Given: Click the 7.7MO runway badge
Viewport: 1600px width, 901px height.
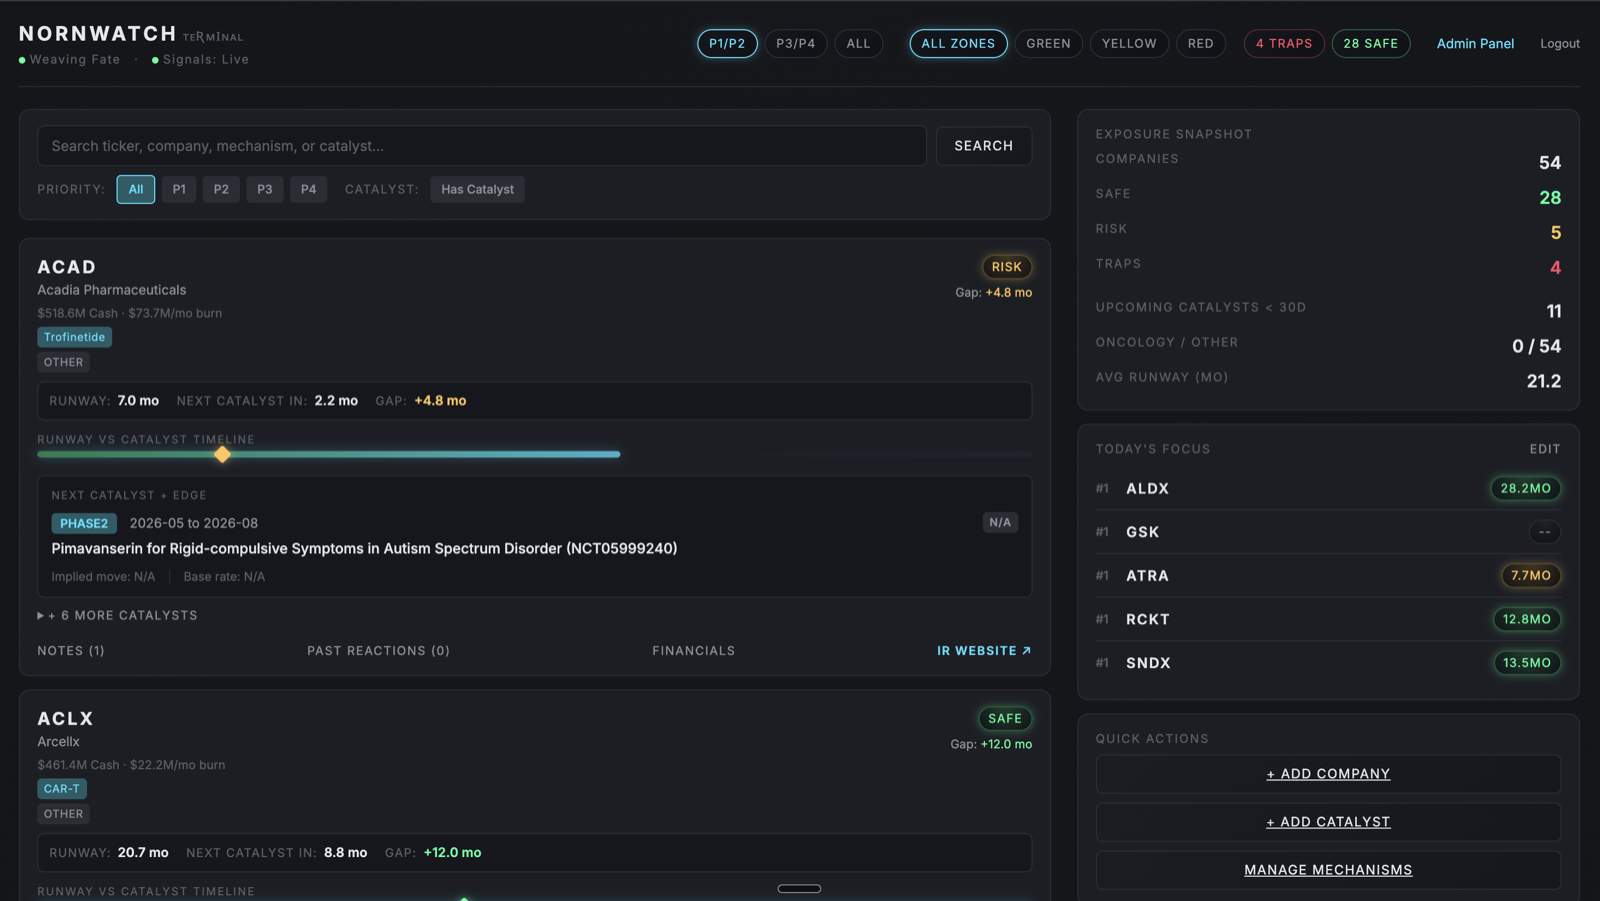Looking at the screenshot, I should 1531,575.
